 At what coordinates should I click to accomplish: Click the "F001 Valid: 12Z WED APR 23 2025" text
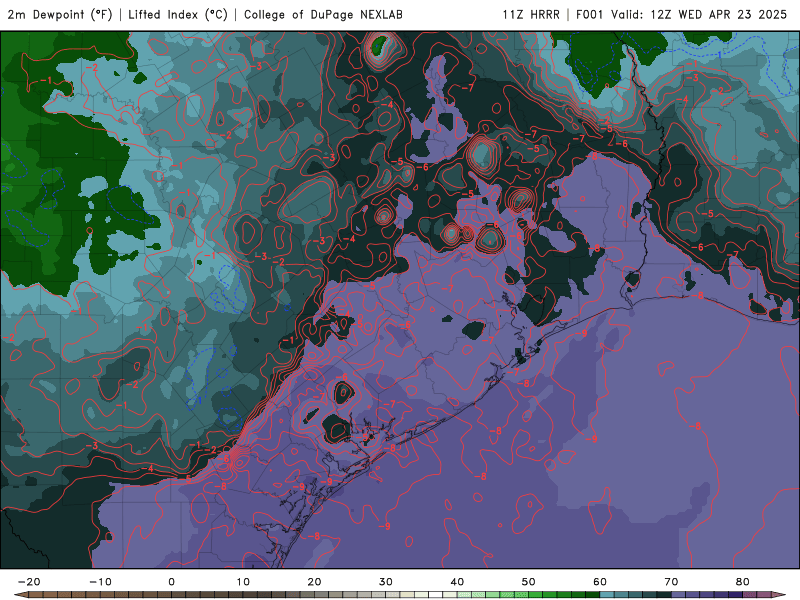coord(681,15)
